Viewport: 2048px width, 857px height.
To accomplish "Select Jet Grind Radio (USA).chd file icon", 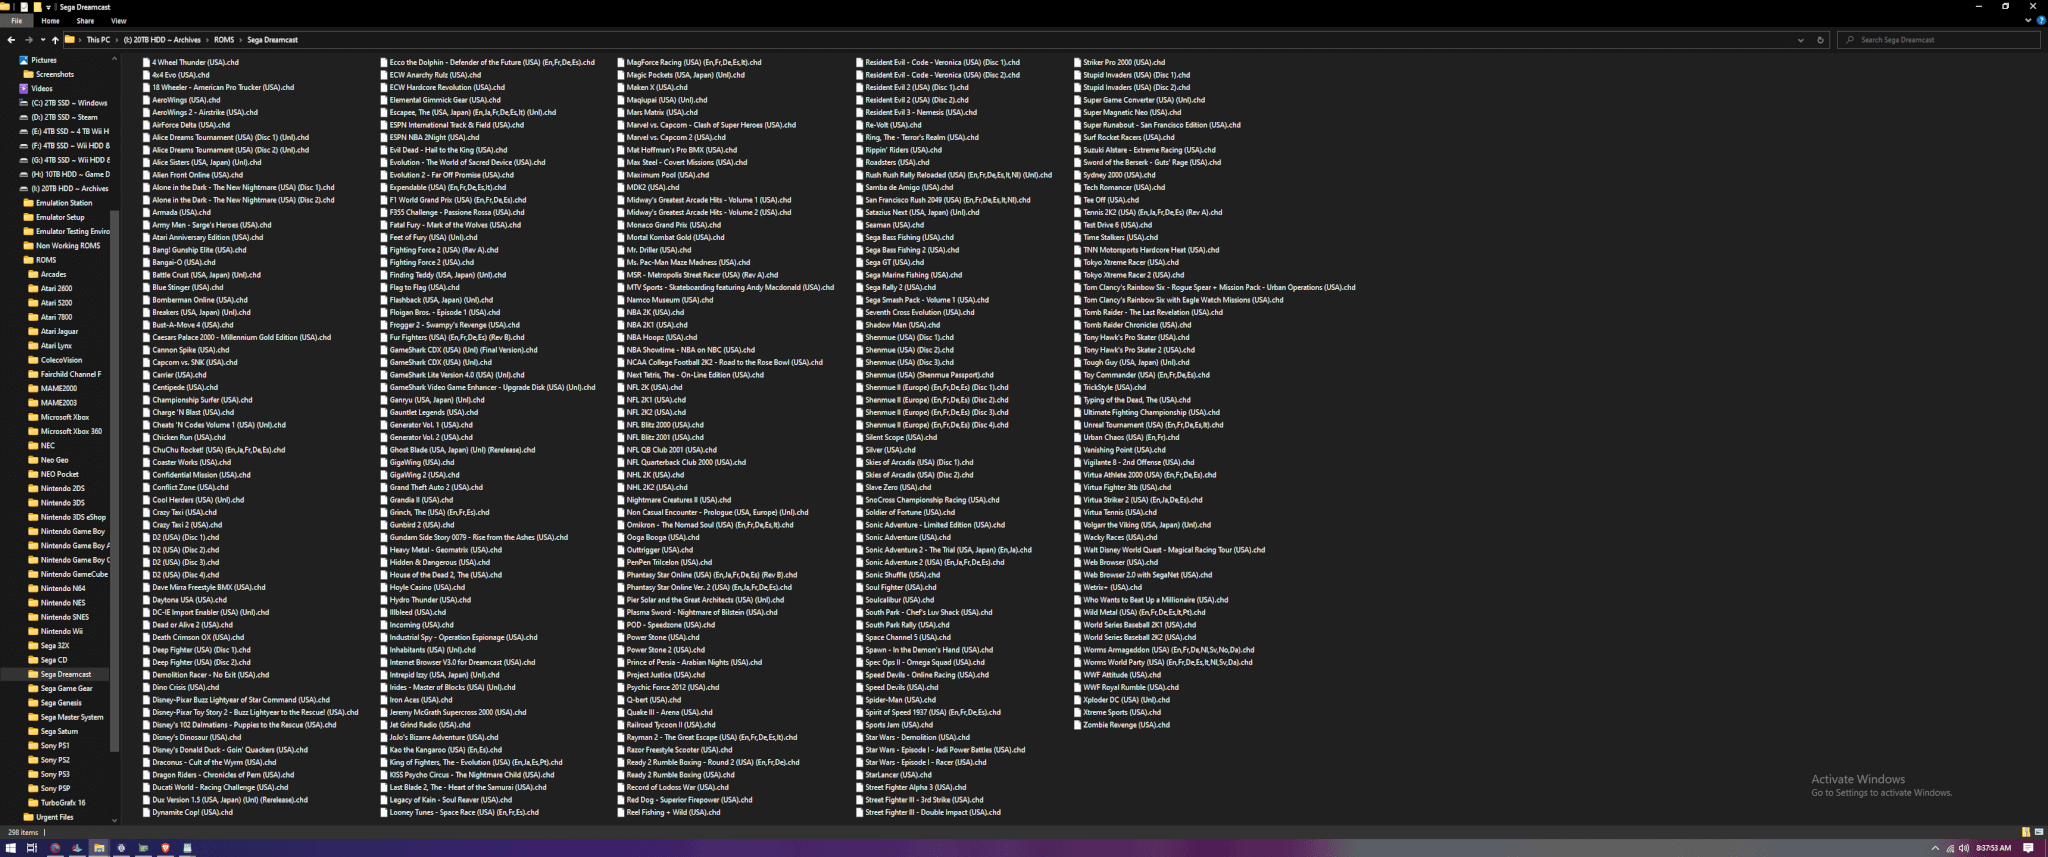I will (384, 725).
